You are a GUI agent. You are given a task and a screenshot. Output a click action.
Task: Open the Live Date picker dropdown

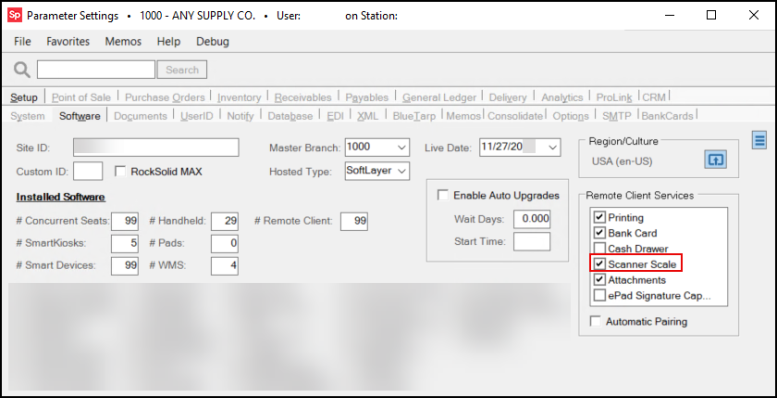[553, 147]
